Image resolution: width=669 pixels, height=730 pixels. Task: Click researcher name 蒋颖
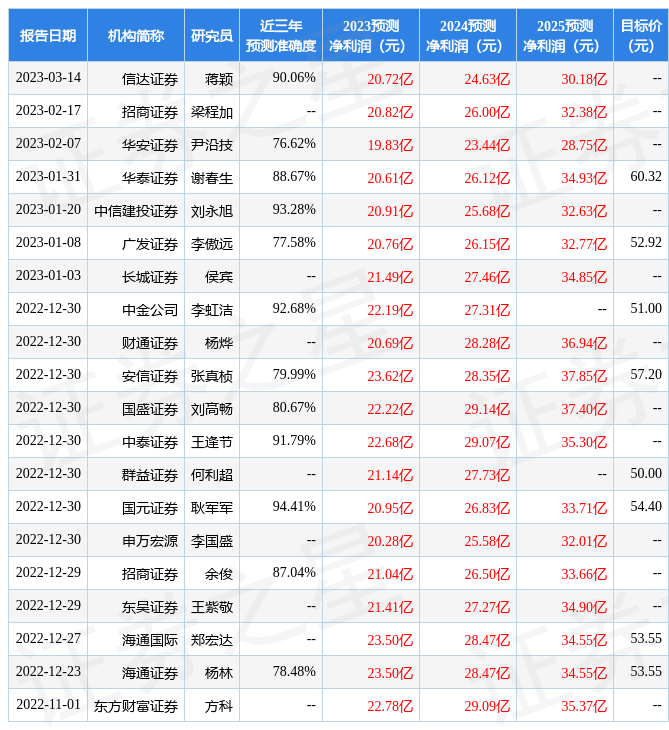click(x=219, y=79)
